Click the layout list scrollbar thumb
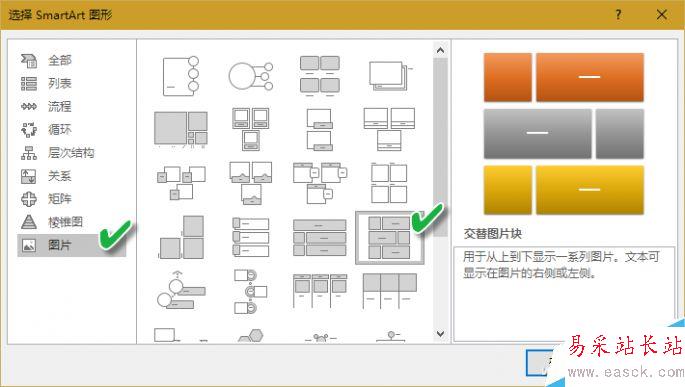The width and height of the screenshot is (685, 387). click(x=440, y=147)
